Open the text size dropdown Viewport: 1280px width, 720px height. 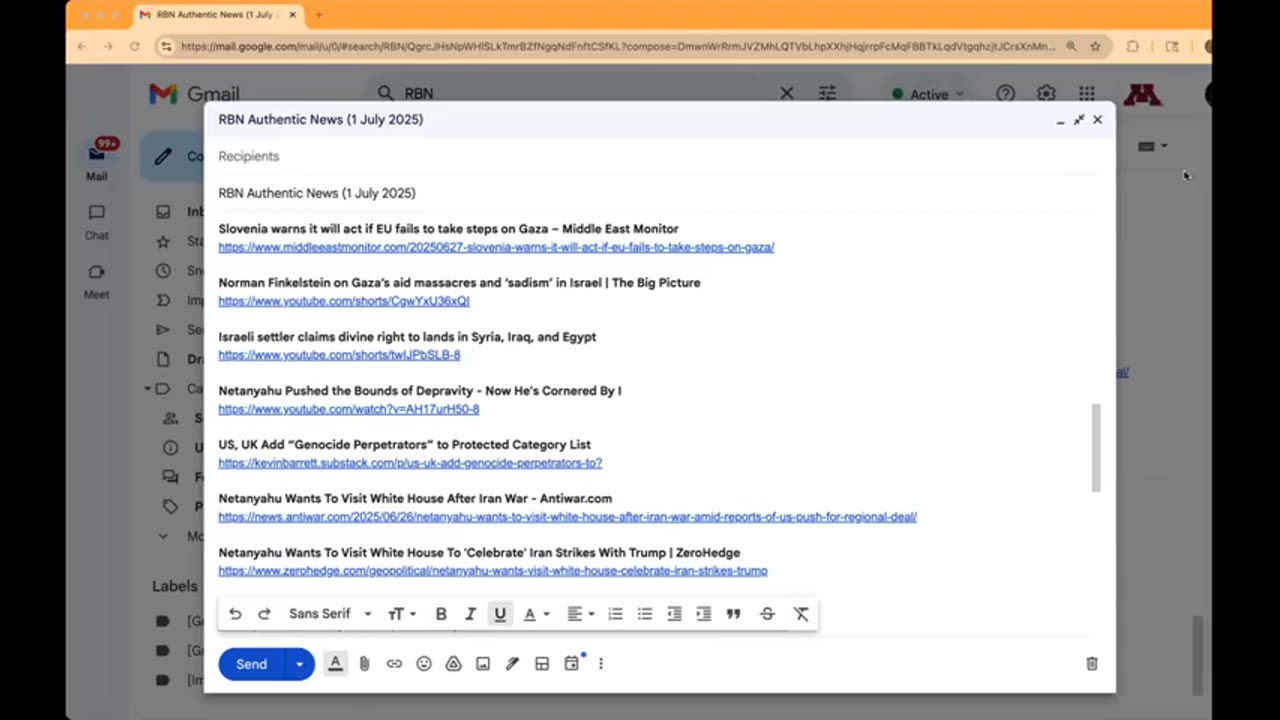tap(402, 614)
